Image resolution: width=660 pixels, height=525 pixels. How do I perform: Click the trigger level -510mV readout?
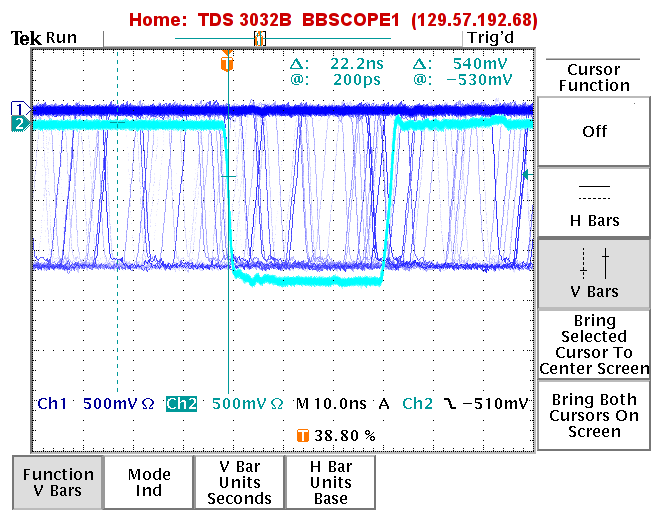495,404
